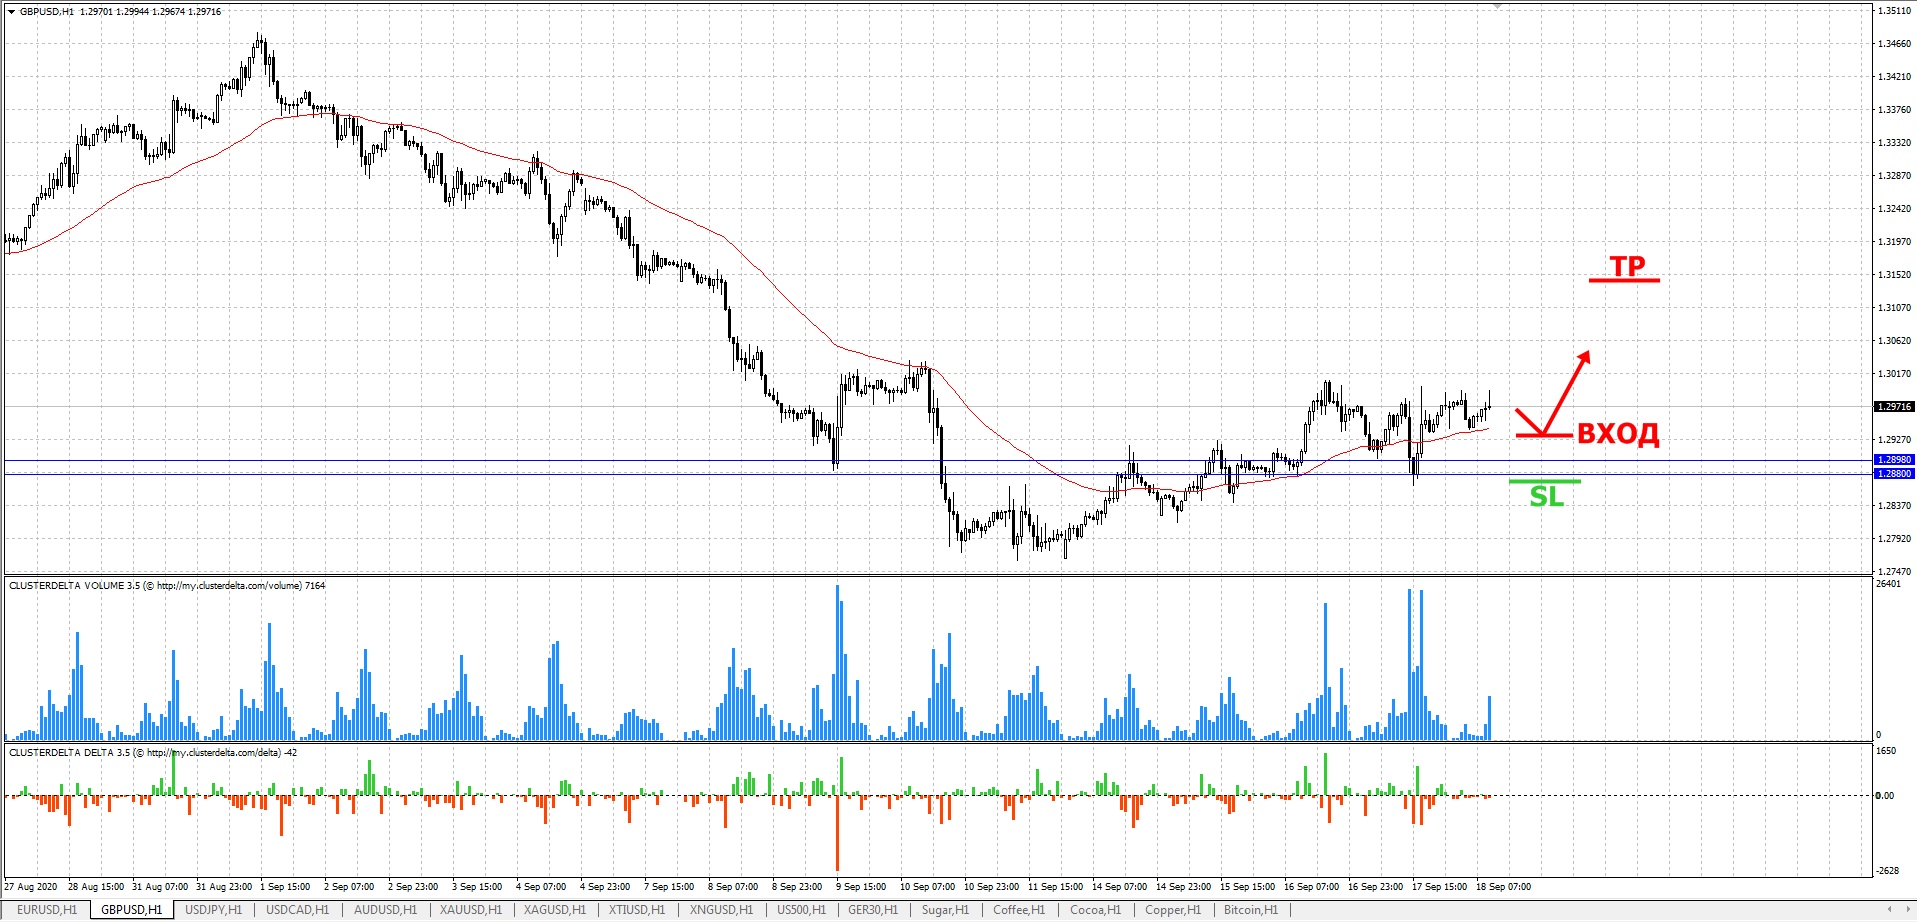Click the 18 Sep 07:00 time label
Screen dimensions: 1917x922
1503,887
